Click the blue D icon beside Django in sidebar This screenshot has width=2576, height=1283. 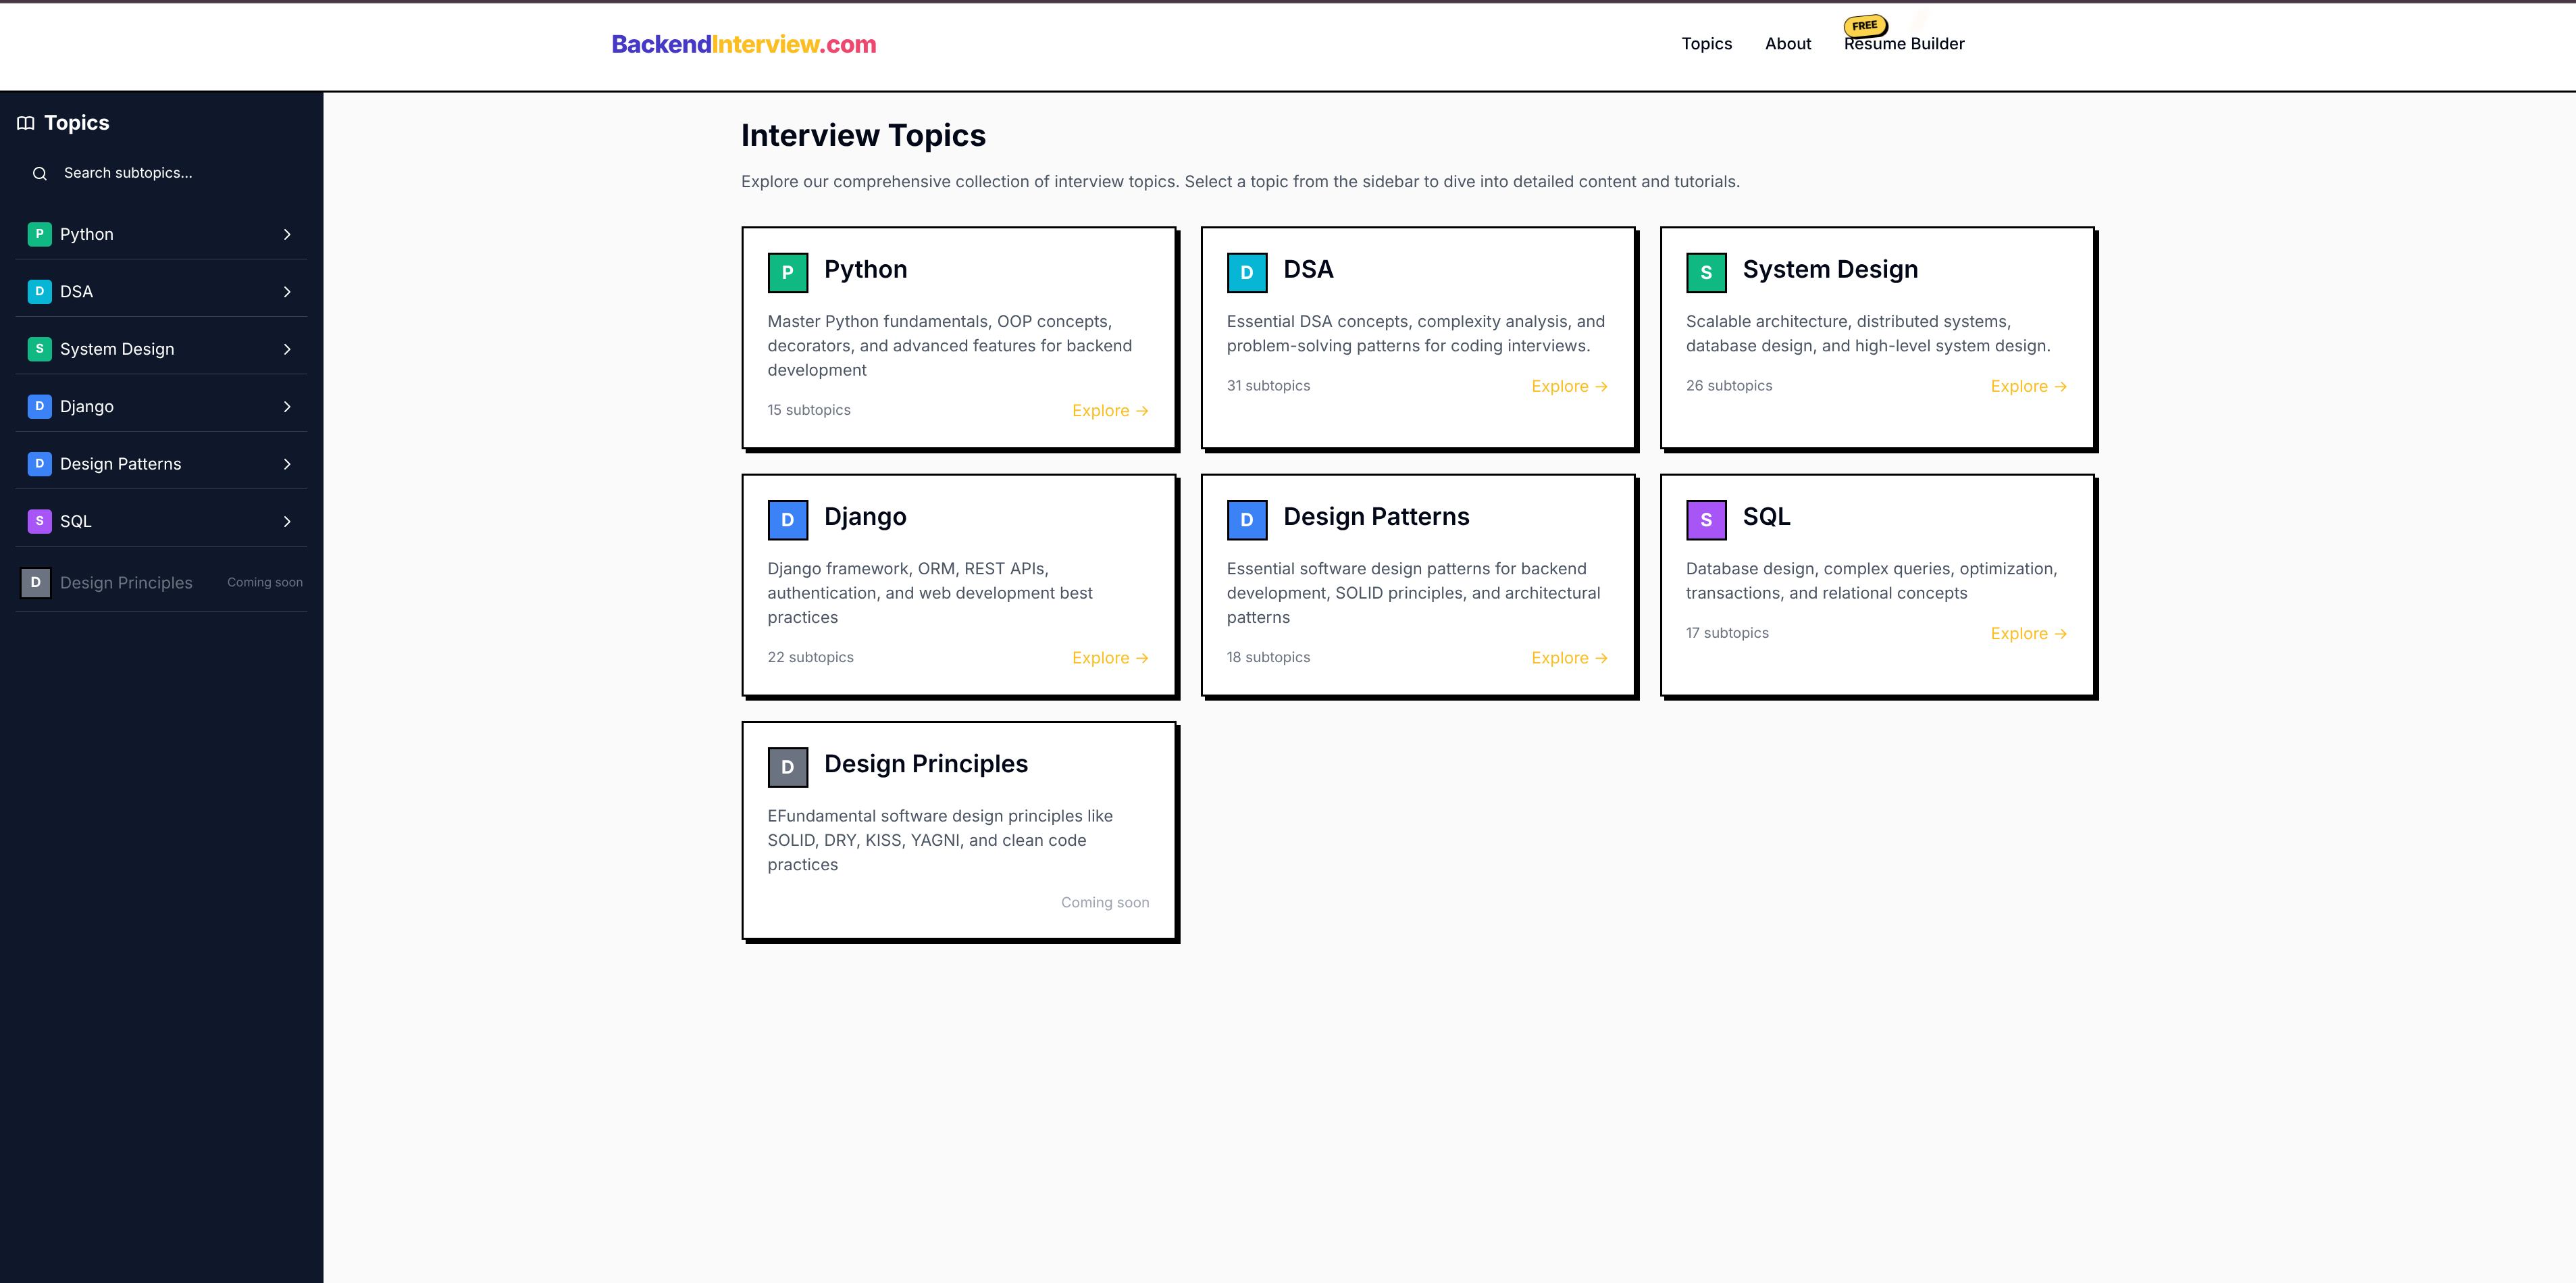[x=39, y=406]
